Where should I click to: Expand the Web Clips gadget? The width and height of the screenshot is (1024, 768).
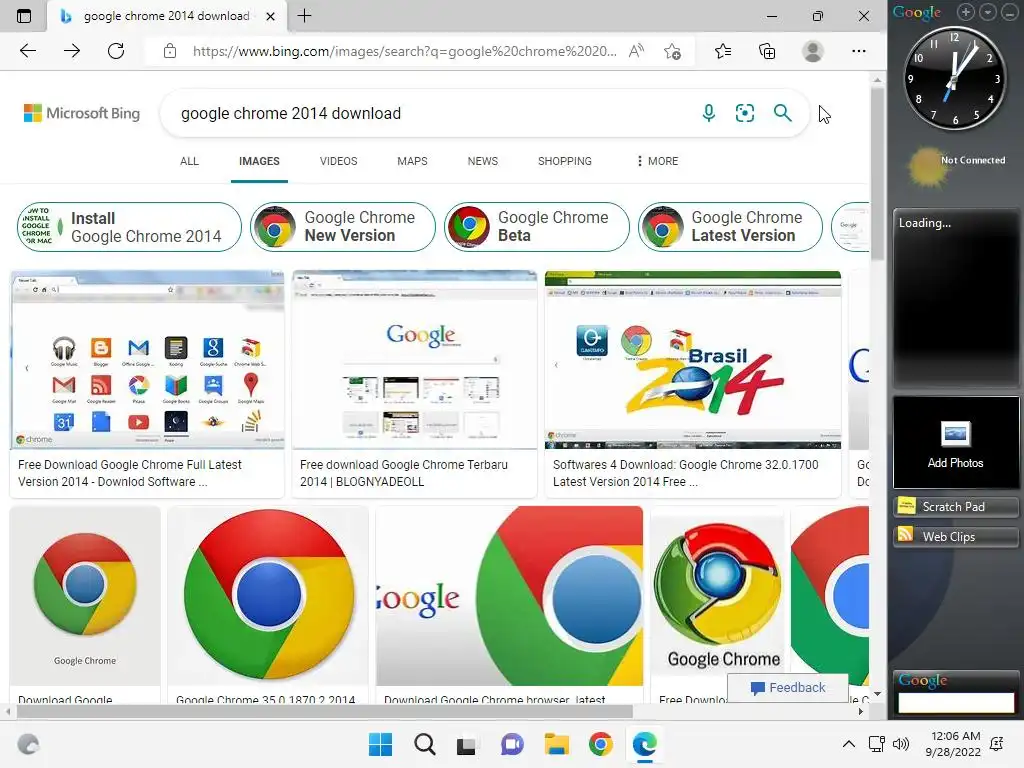click(955, 536)
